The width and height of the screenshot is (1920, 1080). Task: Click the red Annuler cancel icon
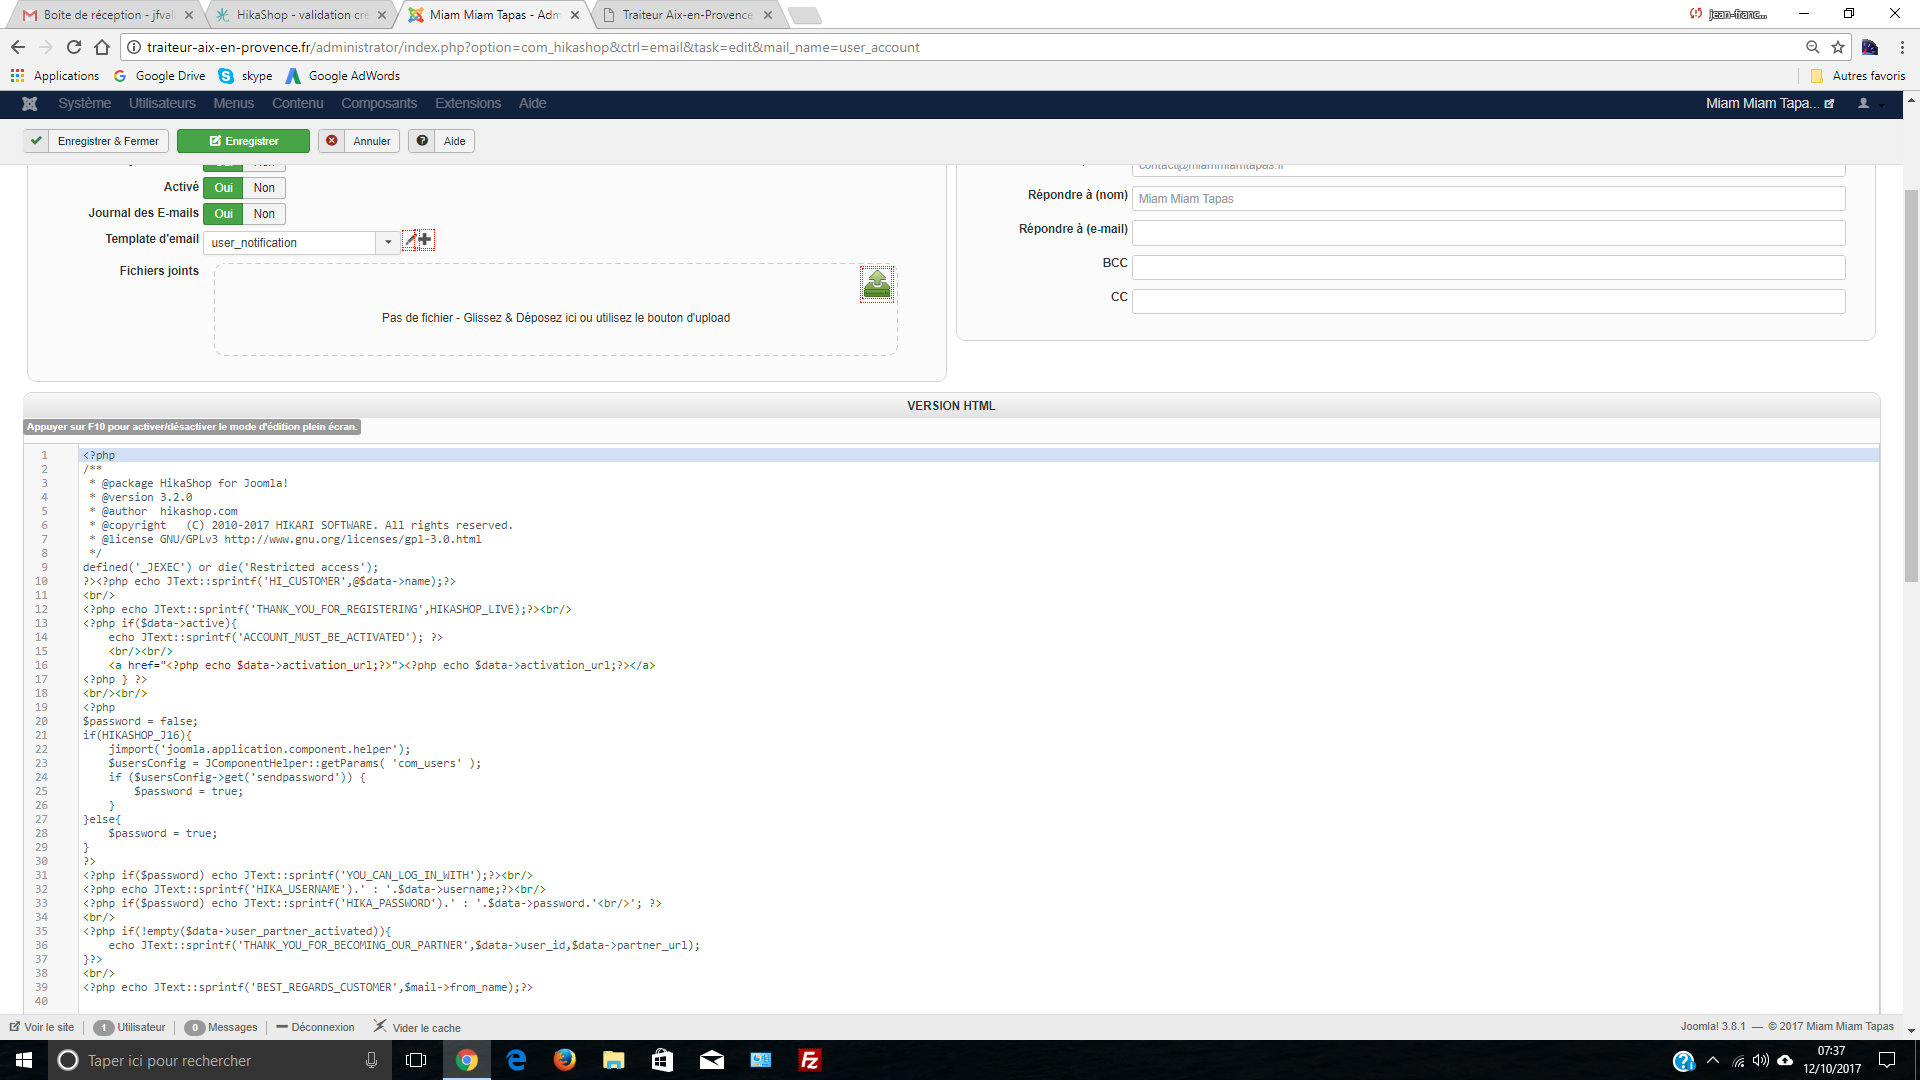pyautogui.click(x=332, y=141)
